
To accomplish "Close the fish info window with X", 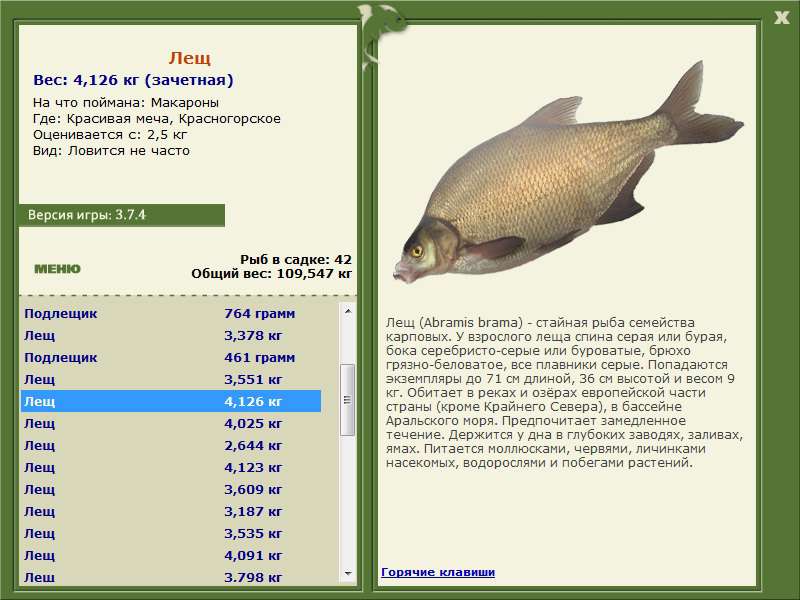I will pyautogui.click(x=781, y=18).
